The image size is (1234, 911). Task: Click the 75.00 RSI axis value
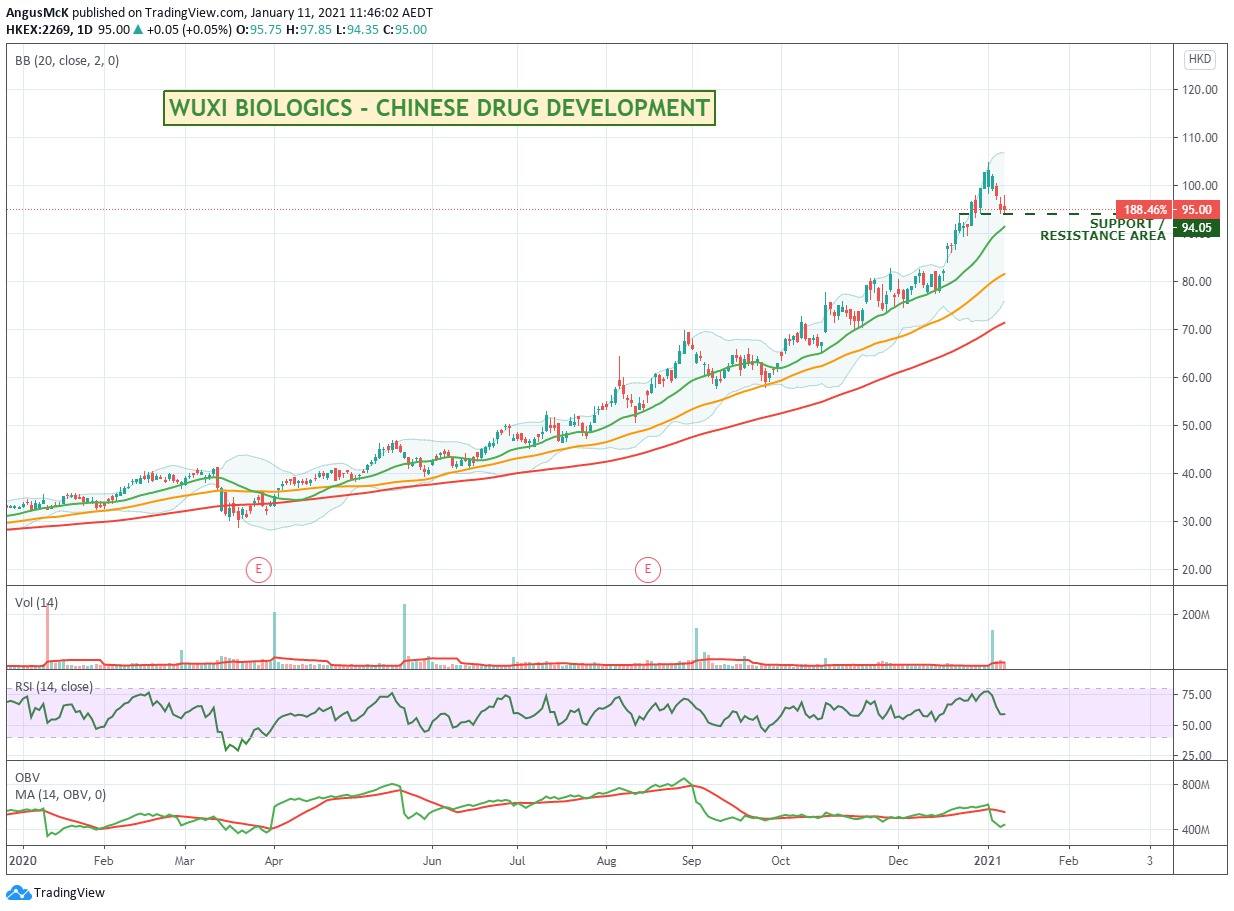1197,694
